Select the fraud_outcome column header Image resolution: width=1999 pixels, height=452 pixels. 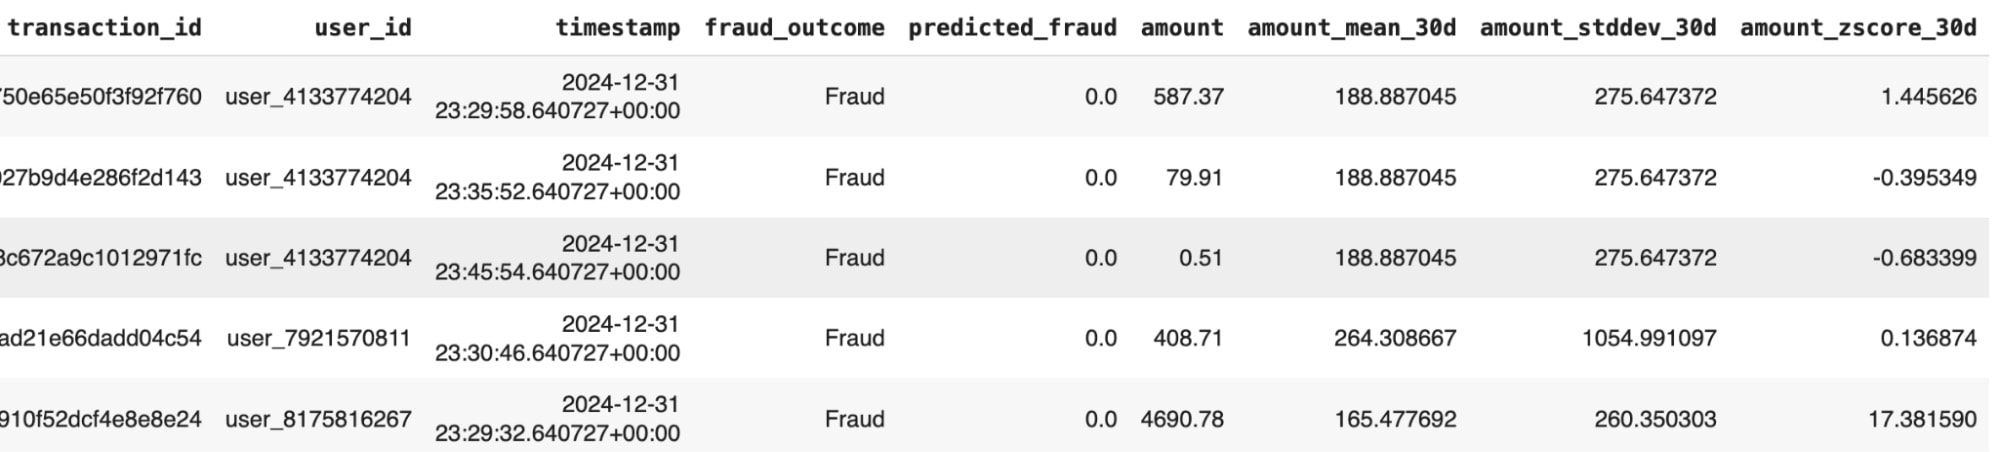(794, 28)
